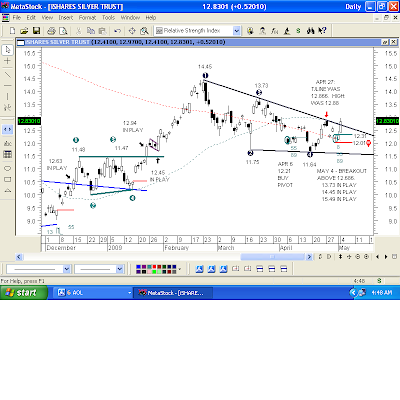Click the previous chart left arrow
This screenshot has height=400, width=400.
377,257
